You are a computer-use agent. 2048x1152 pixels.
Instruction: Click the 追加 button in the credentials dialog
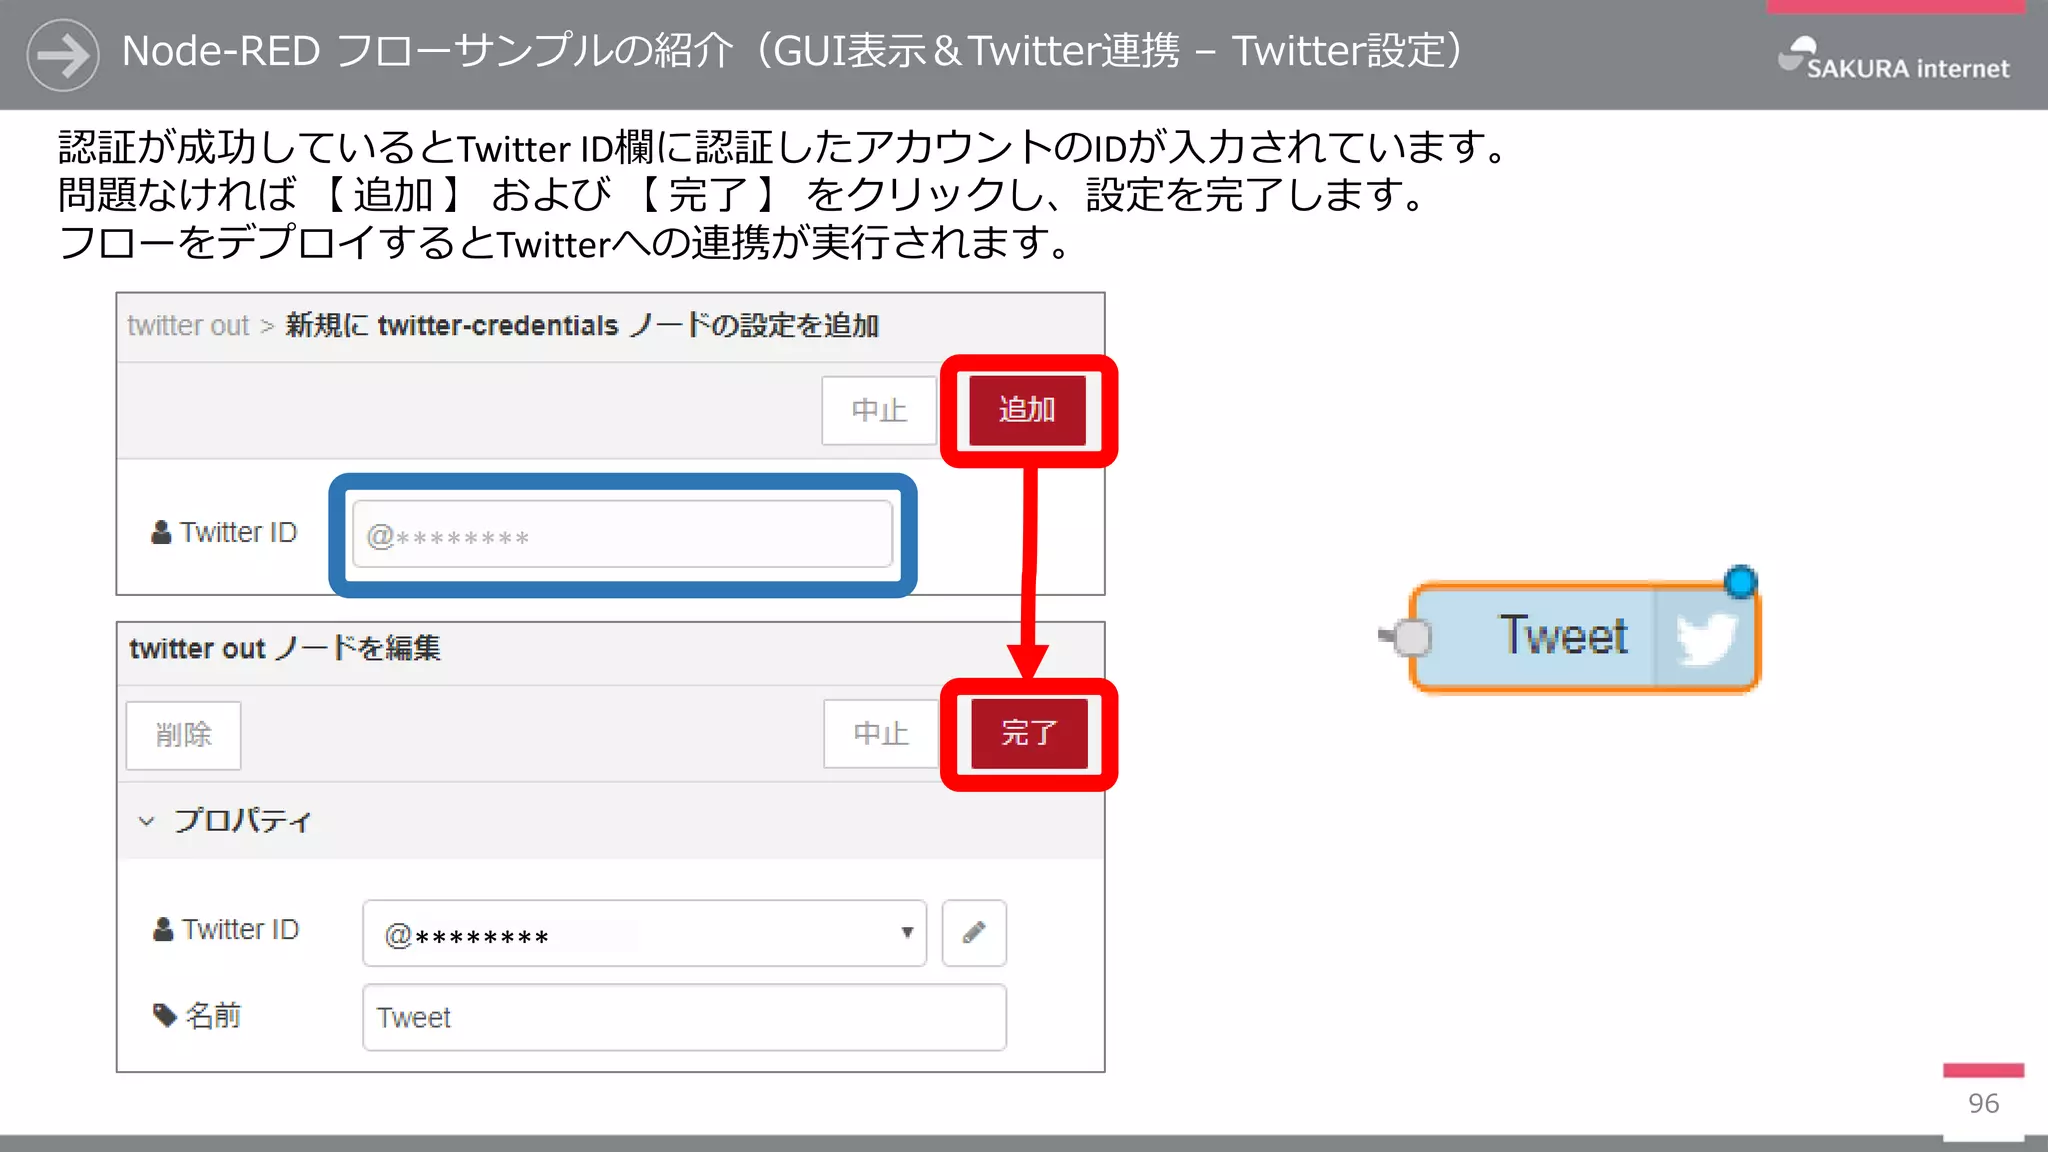pos(1027,410)
